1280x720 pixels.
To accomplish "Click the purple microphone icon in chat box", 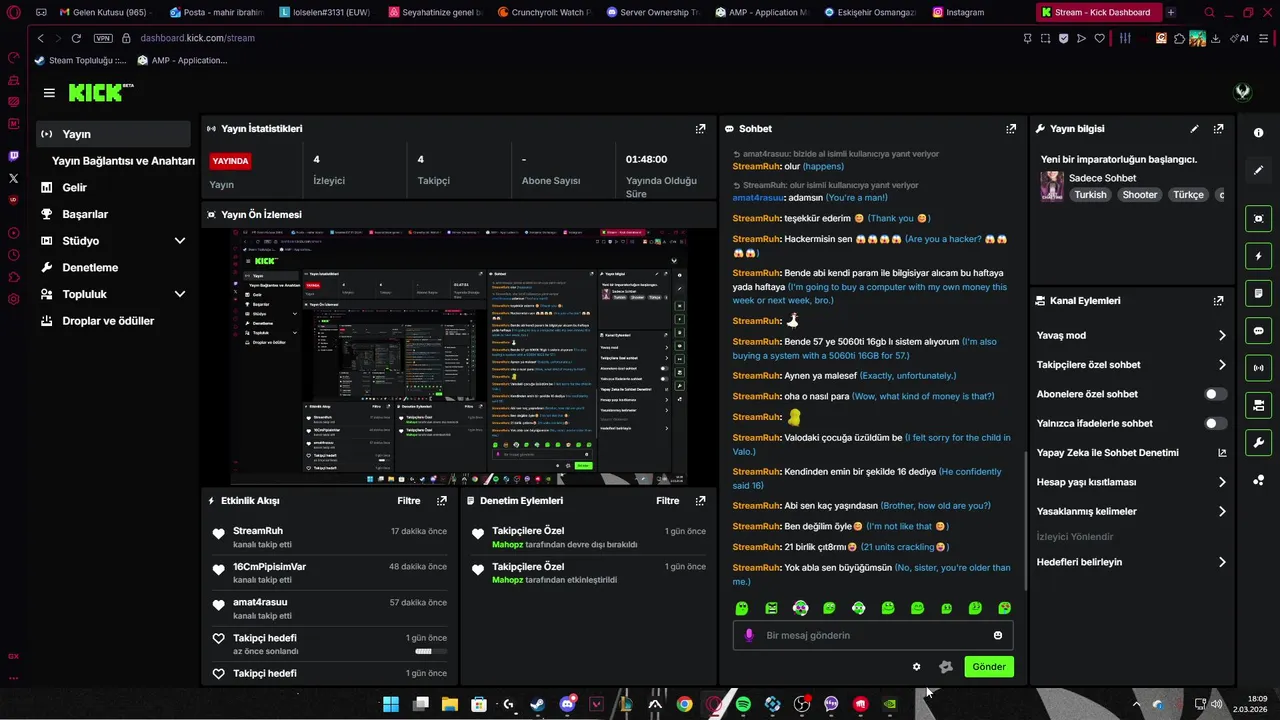I will coord(749,636).
